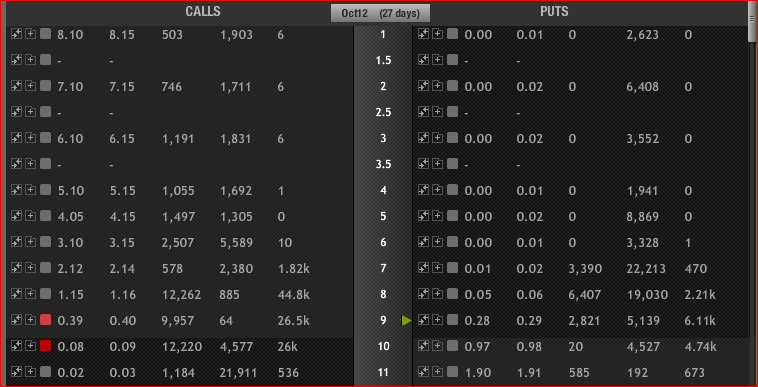
Task: Click the plus add icon on strike 7 put
Action: (x=438, y=268)
